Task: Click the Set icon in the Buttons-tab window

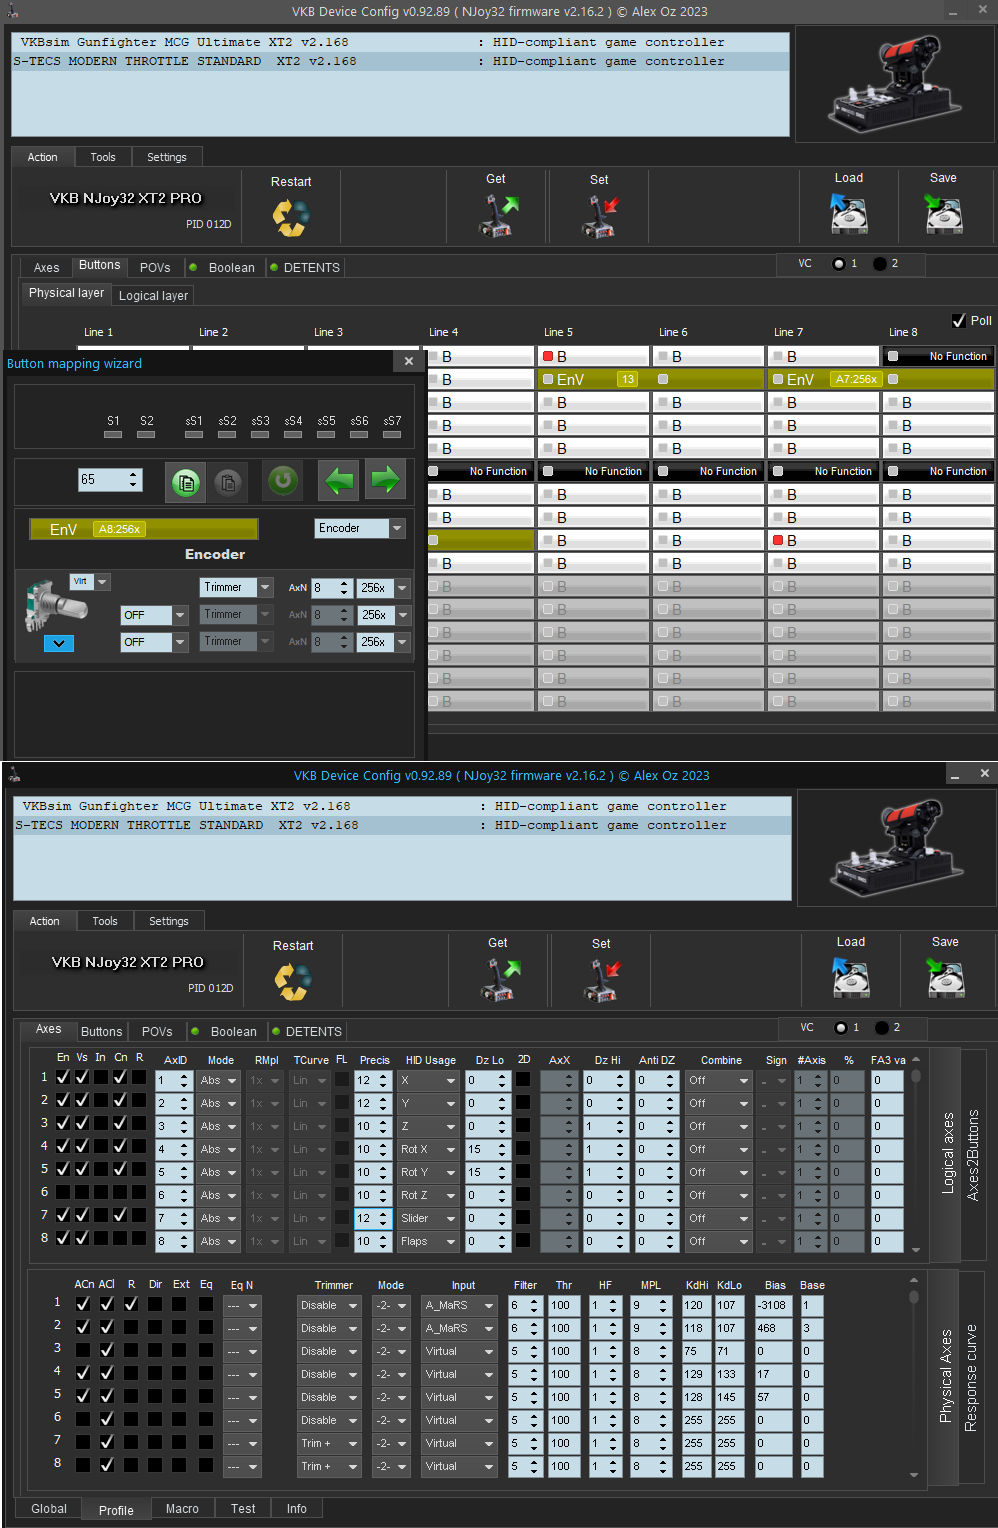Action: click(601, 215)
